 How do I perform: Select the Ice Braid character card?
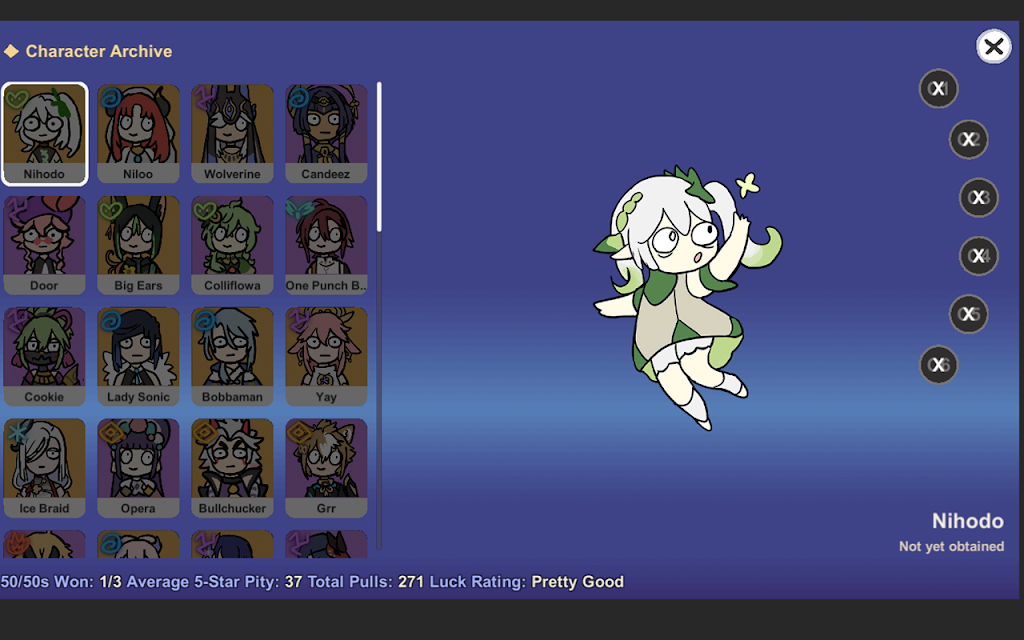tap(45, 468)
